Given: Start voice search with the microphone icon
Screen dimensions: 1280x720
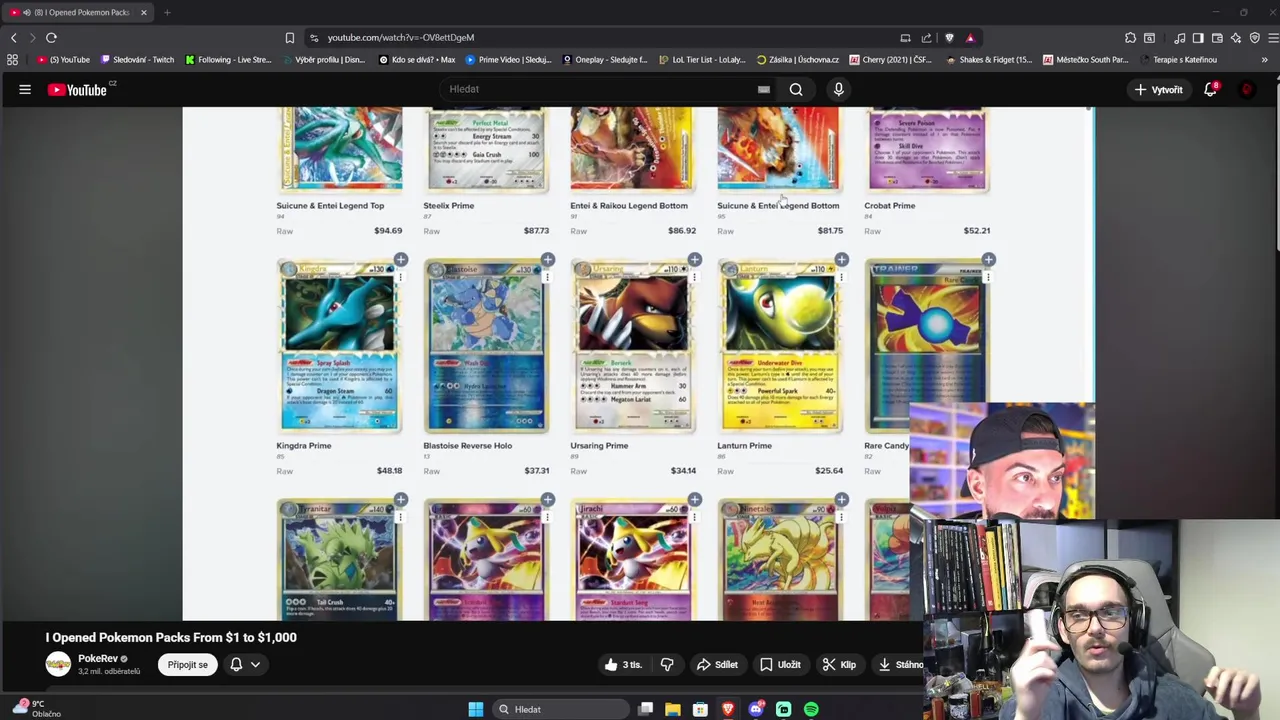Looking at the screenshot, I should coord(838,89).
